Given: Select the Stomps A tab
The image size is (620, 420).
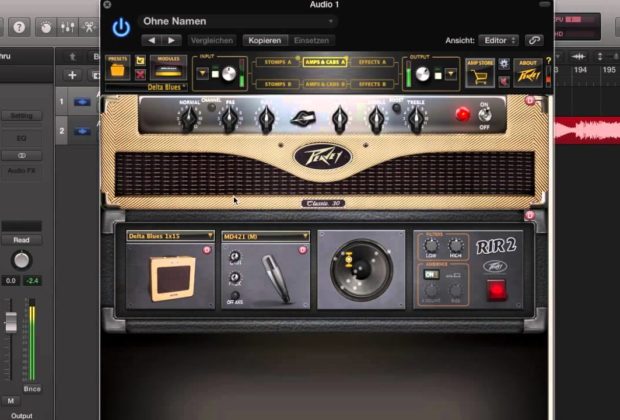Looking at the screenshot, I should click(278, 62).
